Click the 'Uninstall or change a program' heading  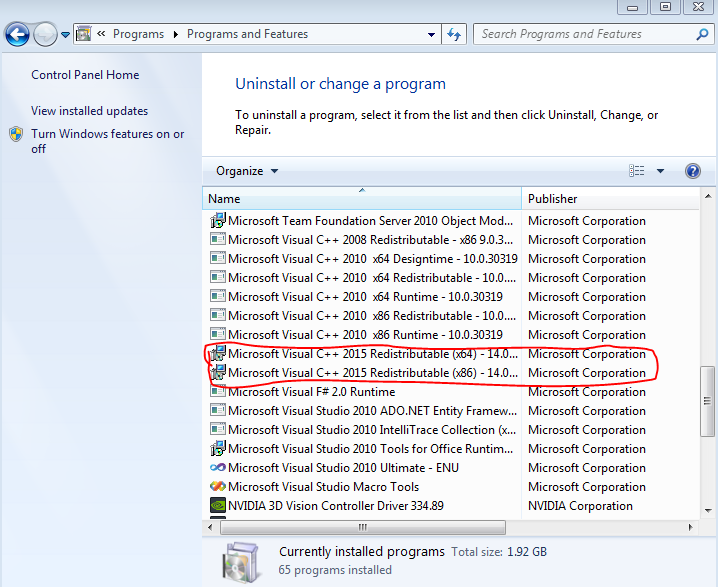[x=340, y=84]
